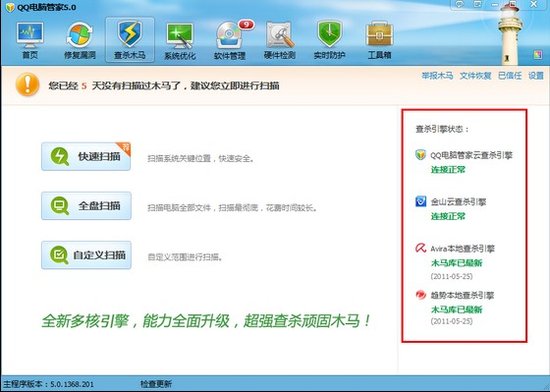This screenshot has height=392, width=550.
Task: Switch to the 修复漏洞 tab
Action: tap(80, 40)
